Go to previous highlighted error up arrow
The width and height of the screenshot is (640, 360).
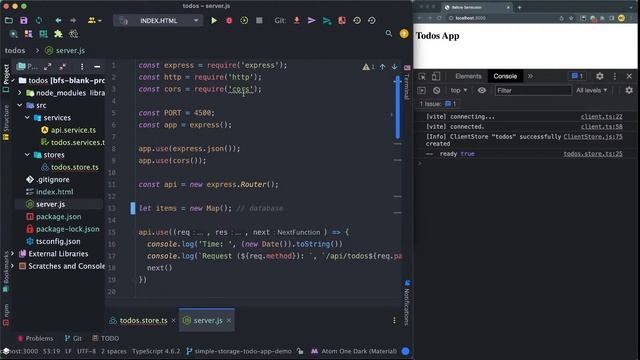point(382,67)
